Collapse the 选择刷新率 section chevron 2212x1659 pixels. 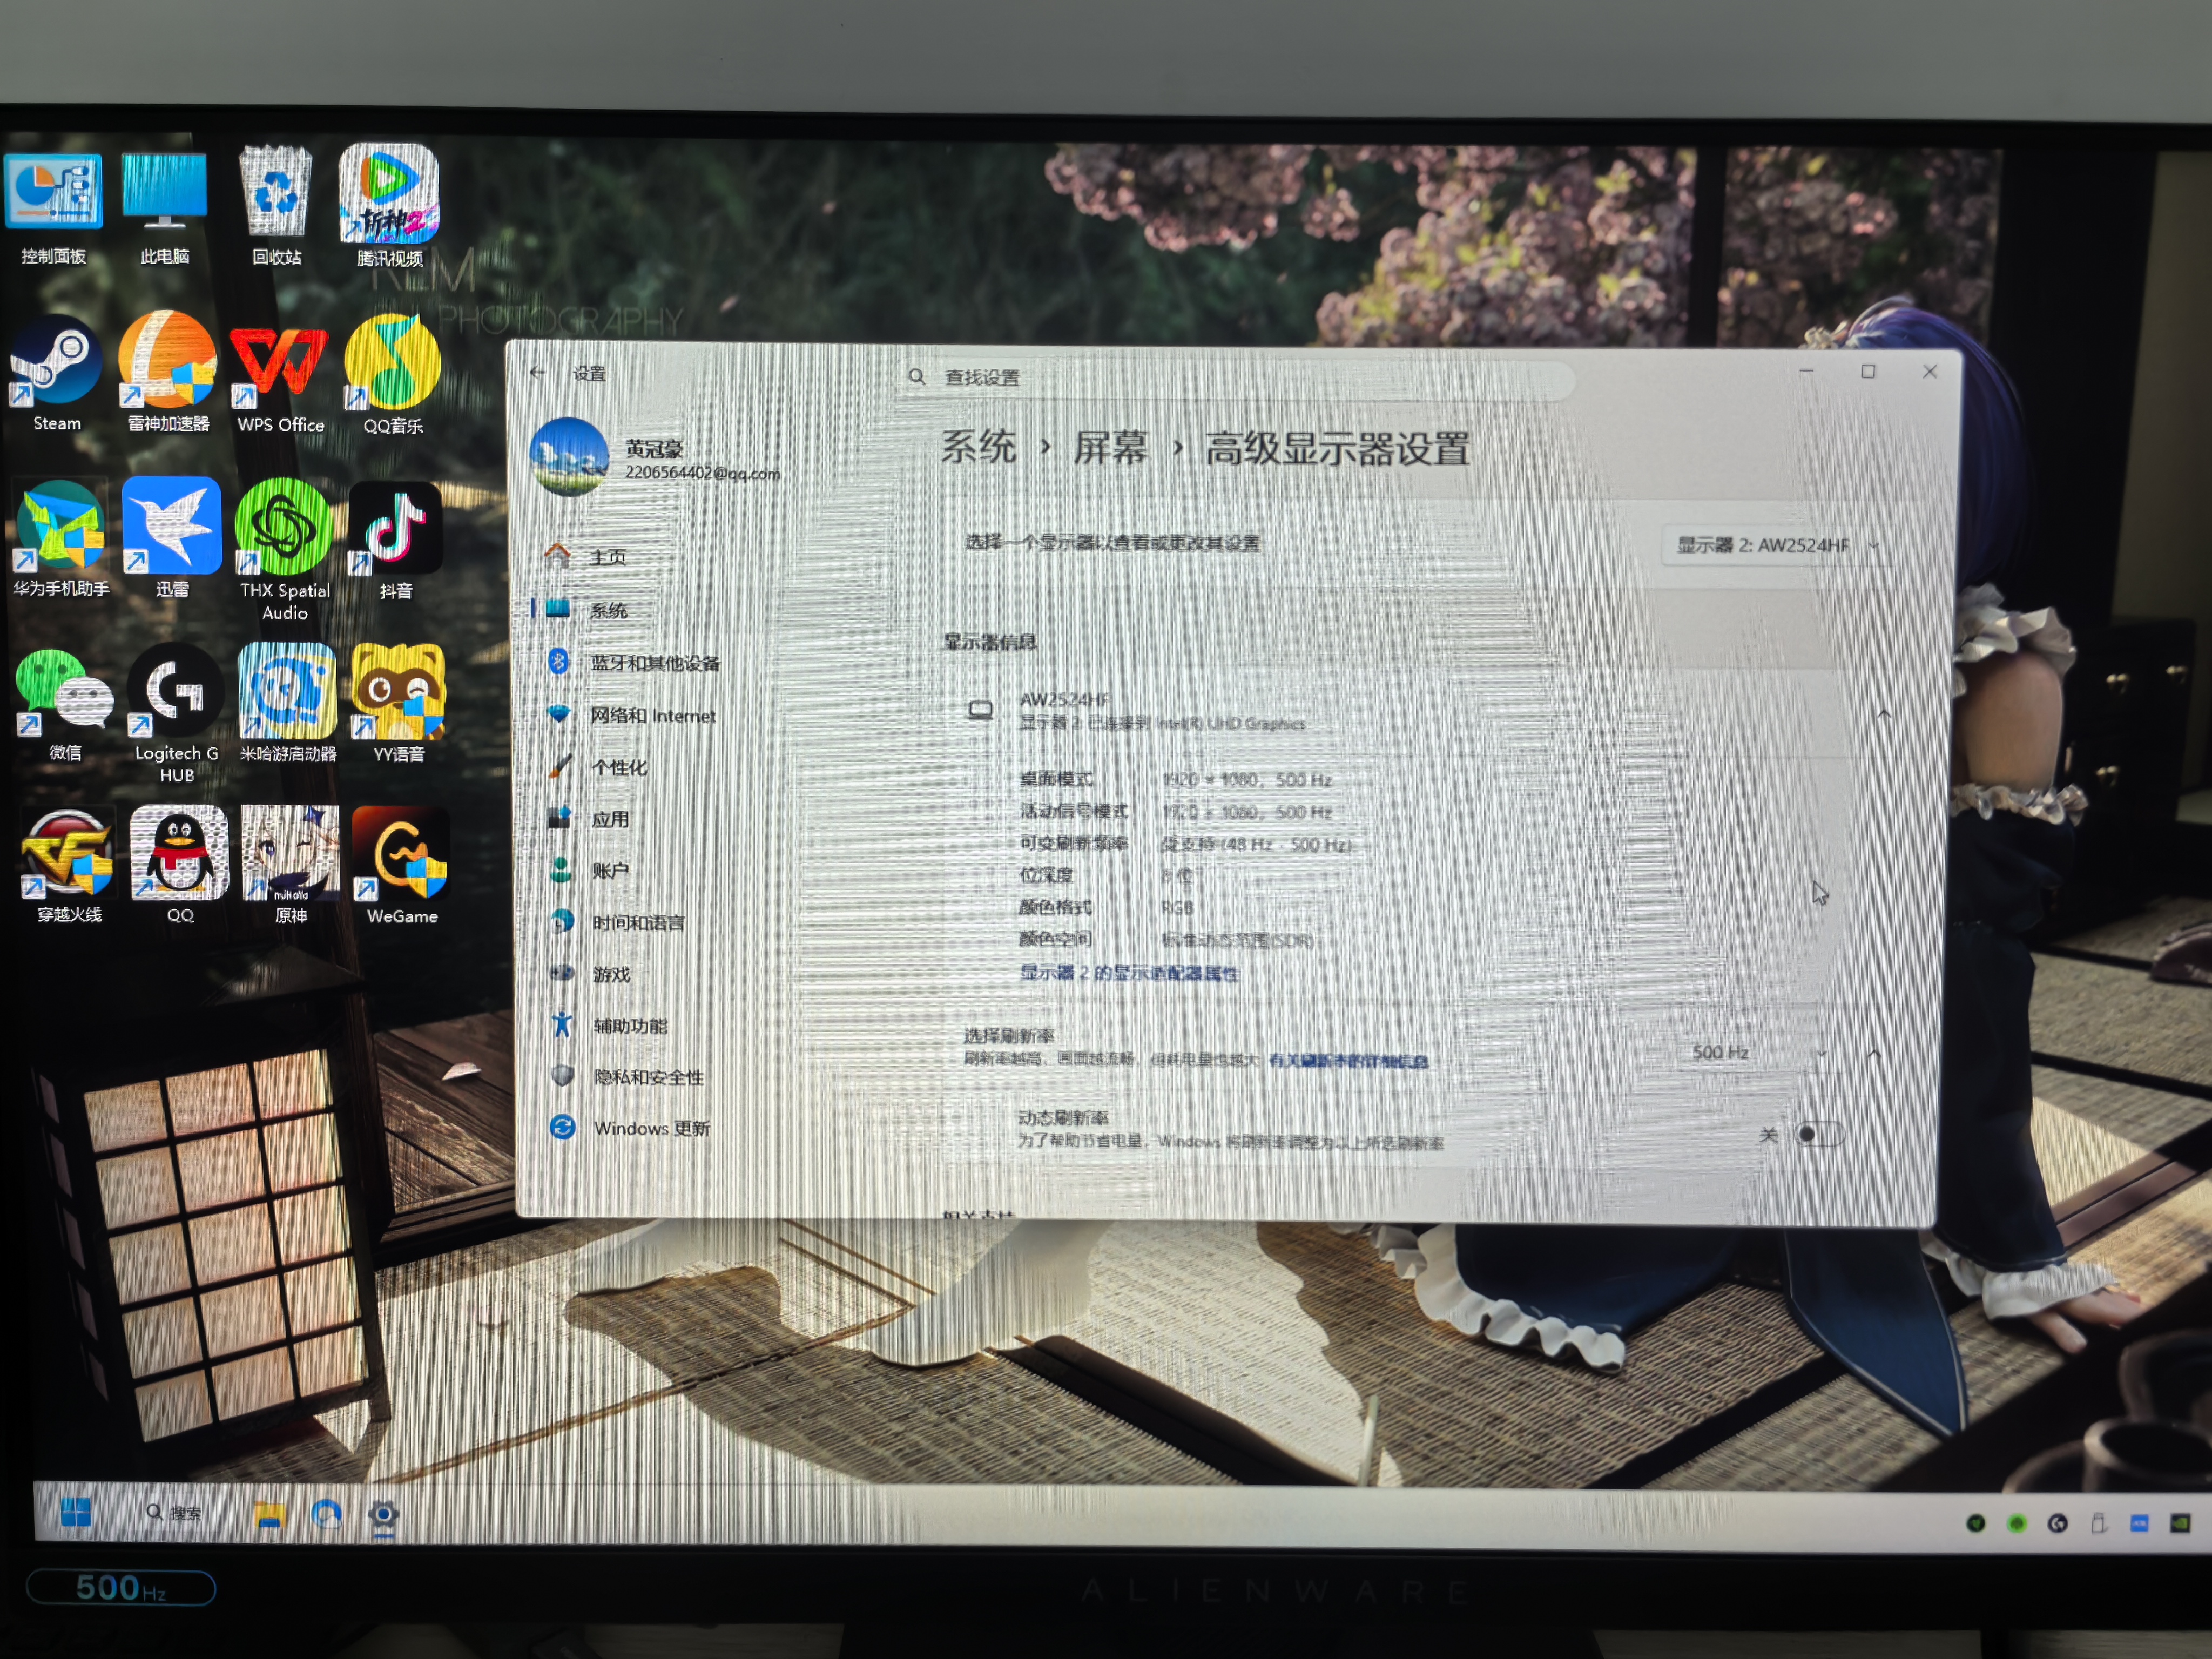tap(1875, 1053)
